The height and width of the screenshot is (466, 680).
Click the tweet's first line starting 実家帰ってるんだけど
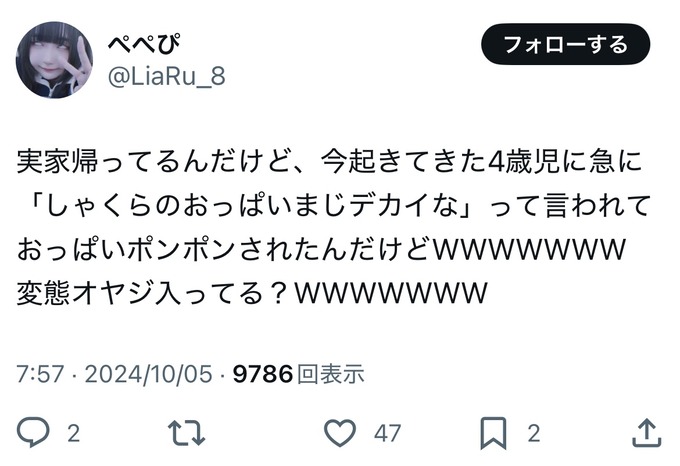[330, 161]
